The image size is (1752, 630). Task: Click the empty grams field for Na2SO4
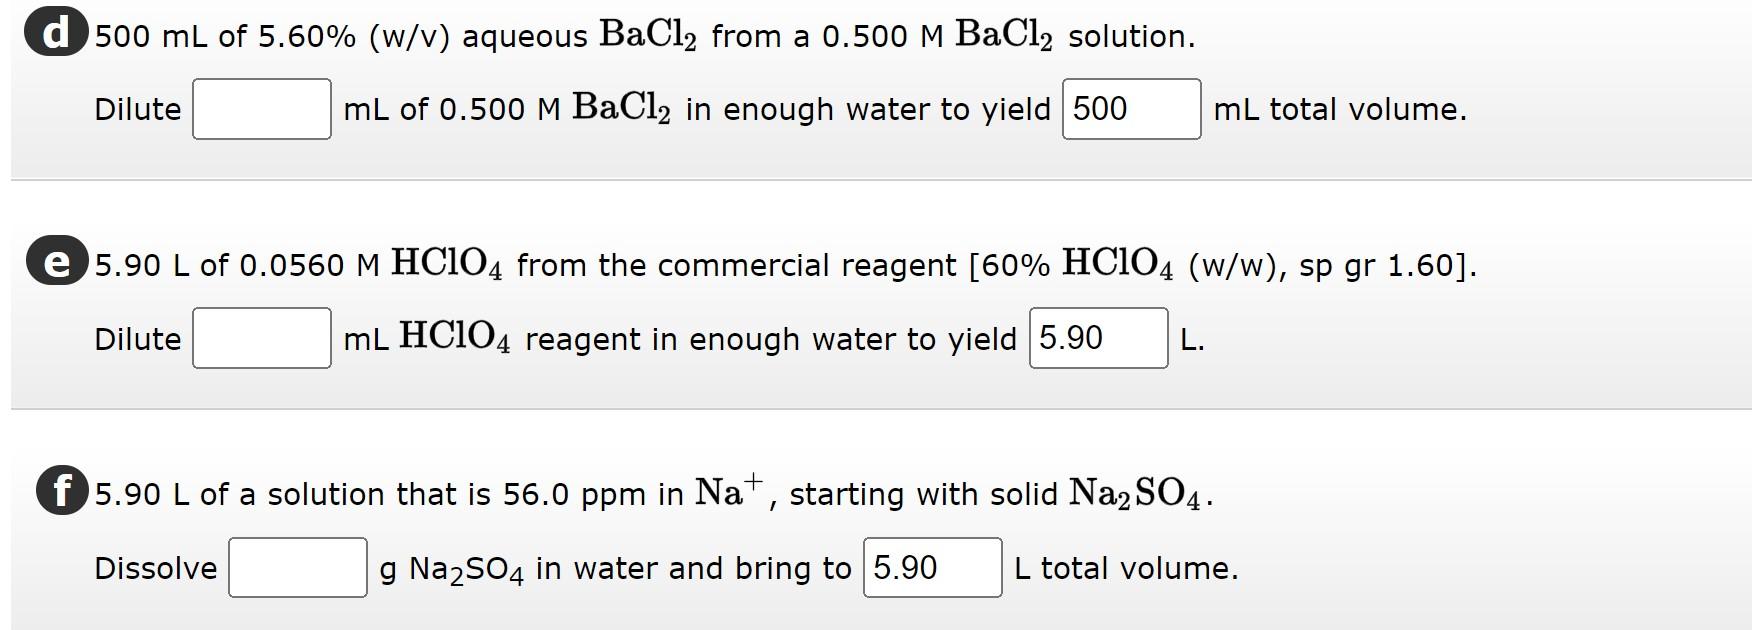[297, 569]
